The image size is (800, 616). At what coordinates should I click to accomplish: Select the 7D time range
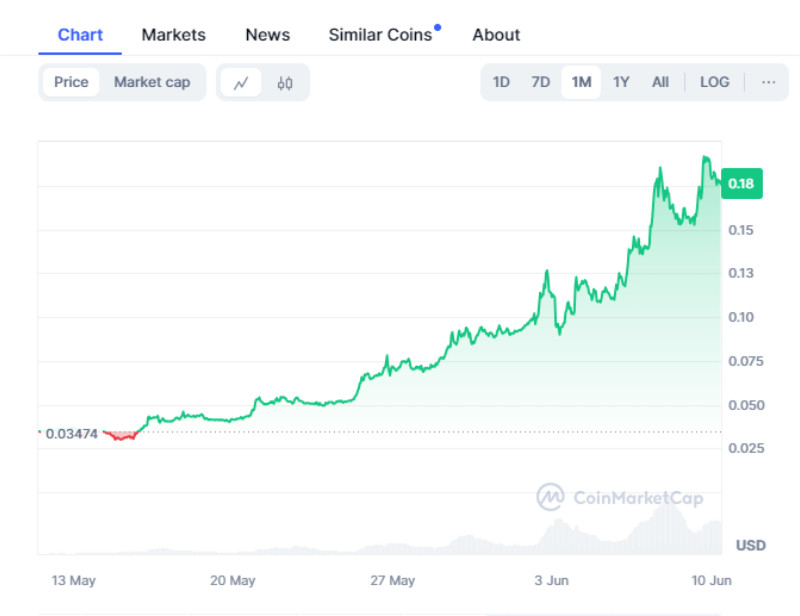(541, 82)
